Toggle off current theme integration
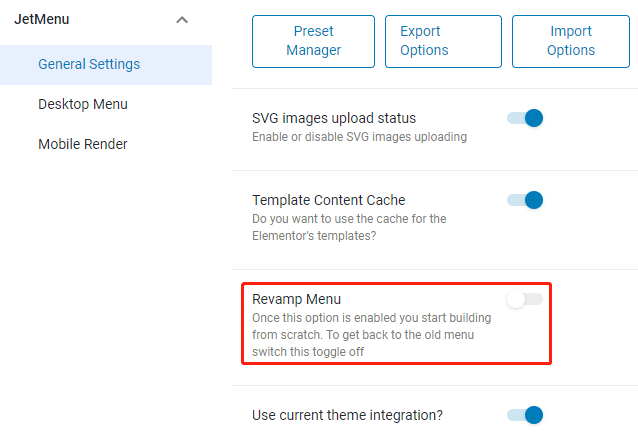This screenshot has width=638, height=435. (x=525, y=414)
